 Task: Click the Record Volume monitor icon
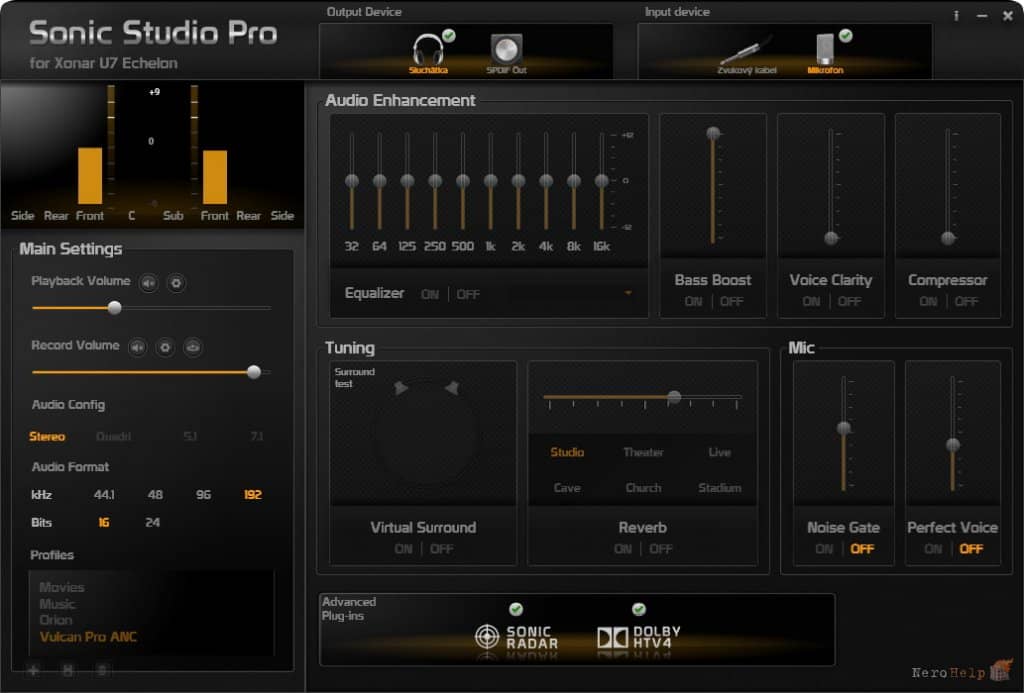click(193, 347)
